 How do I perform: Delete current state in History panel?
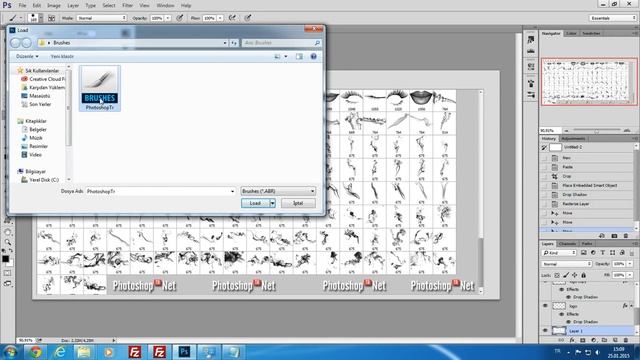pos(626,236)
